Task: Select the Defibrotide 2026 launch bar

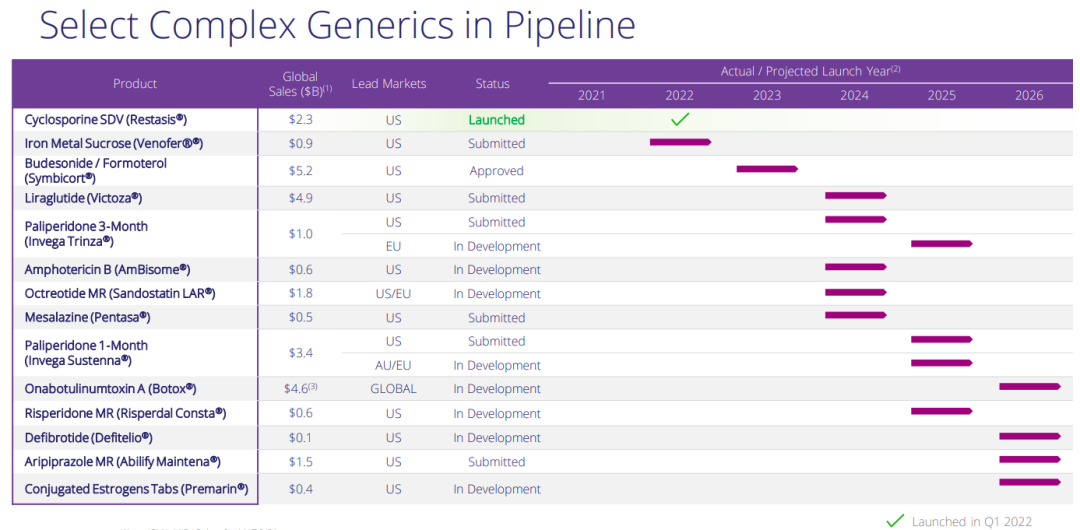Action: click(1030, 436)
